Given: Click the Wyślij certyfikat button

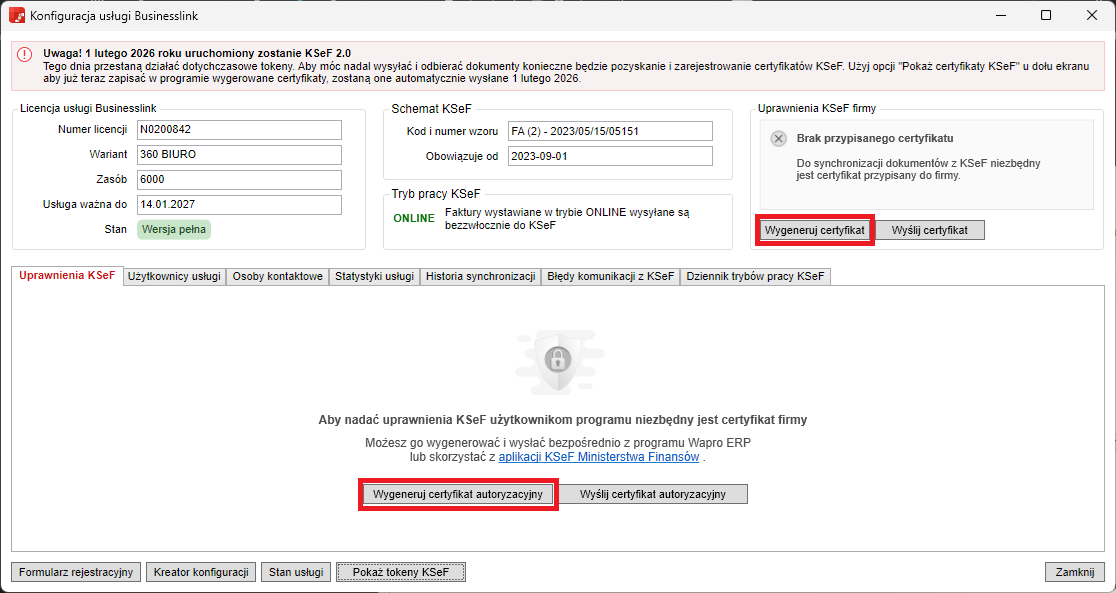Looking at the screenshot, I should pos(929,230).
